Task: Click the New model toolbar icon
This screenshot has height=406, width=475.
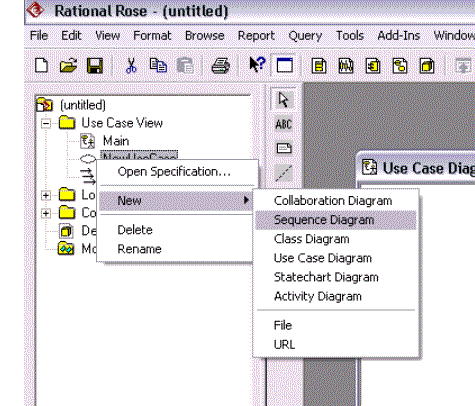Action: (41, 65)
